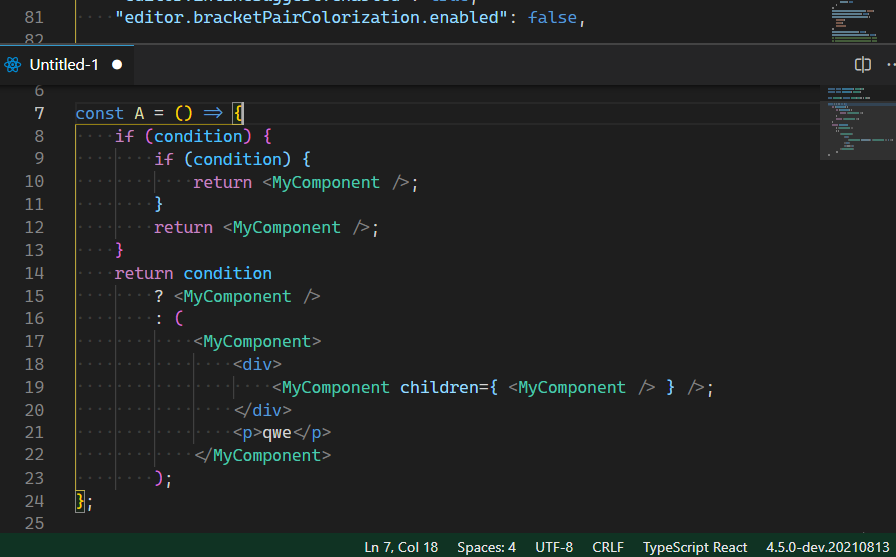Click the open parenthesis on line 16
This screenshot has height=557, width=896.
(179, 318)
